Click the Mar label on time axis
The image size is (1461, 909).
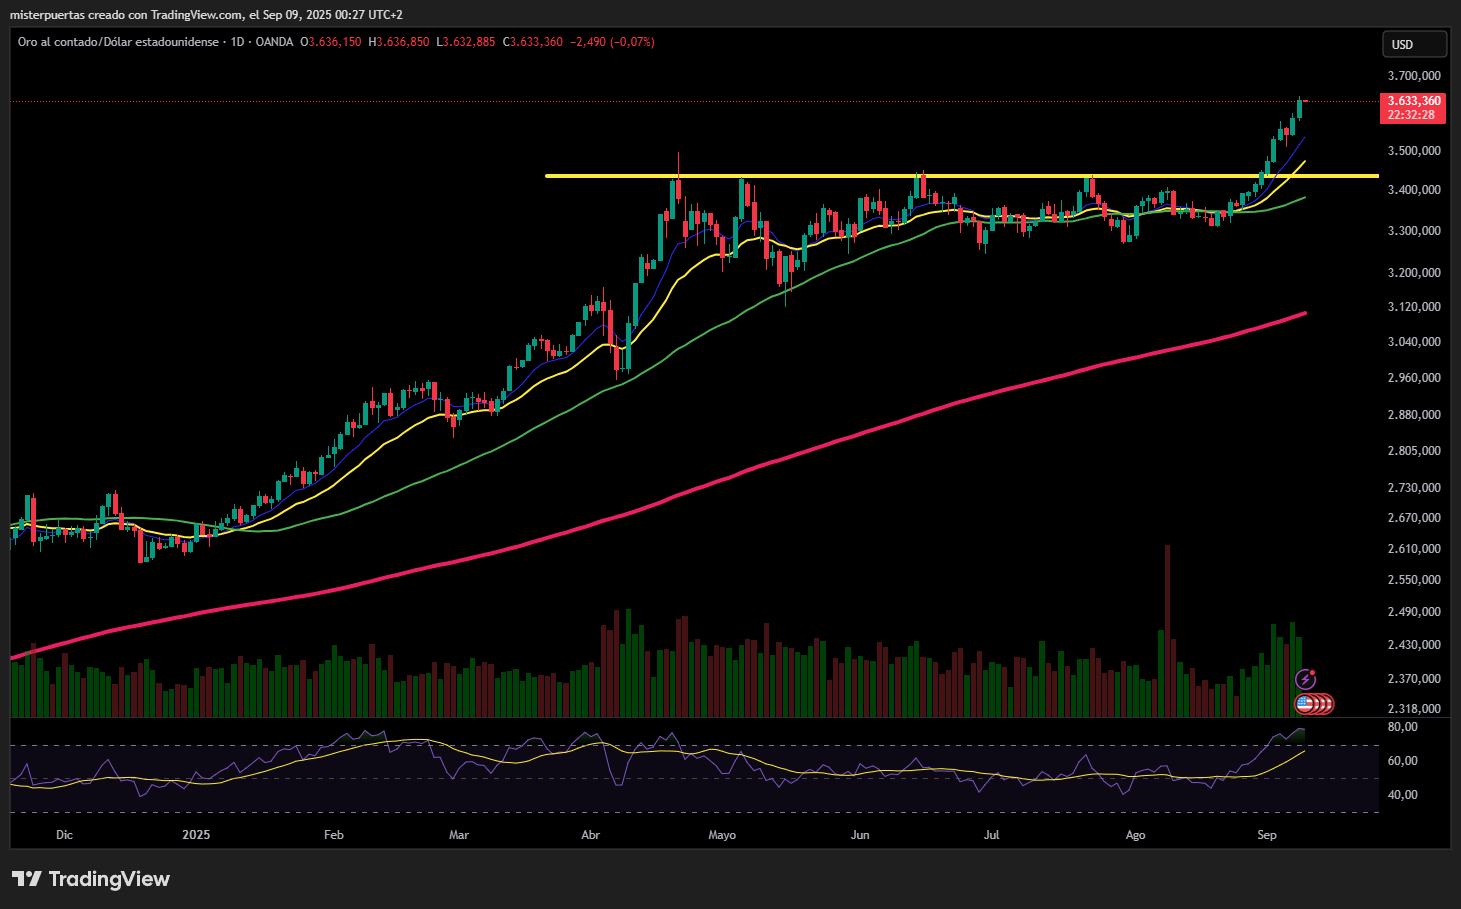click(x=459, y=835)
